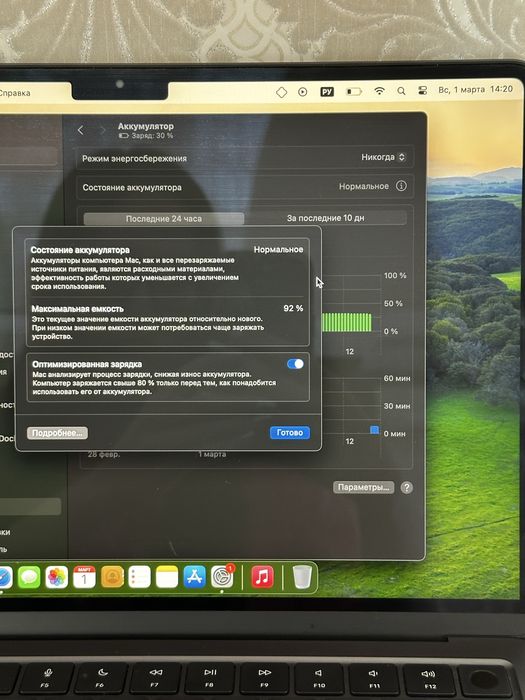Click the info icon next to Нормальное
The height and width of the screenshot is (700, 525).
401,186
